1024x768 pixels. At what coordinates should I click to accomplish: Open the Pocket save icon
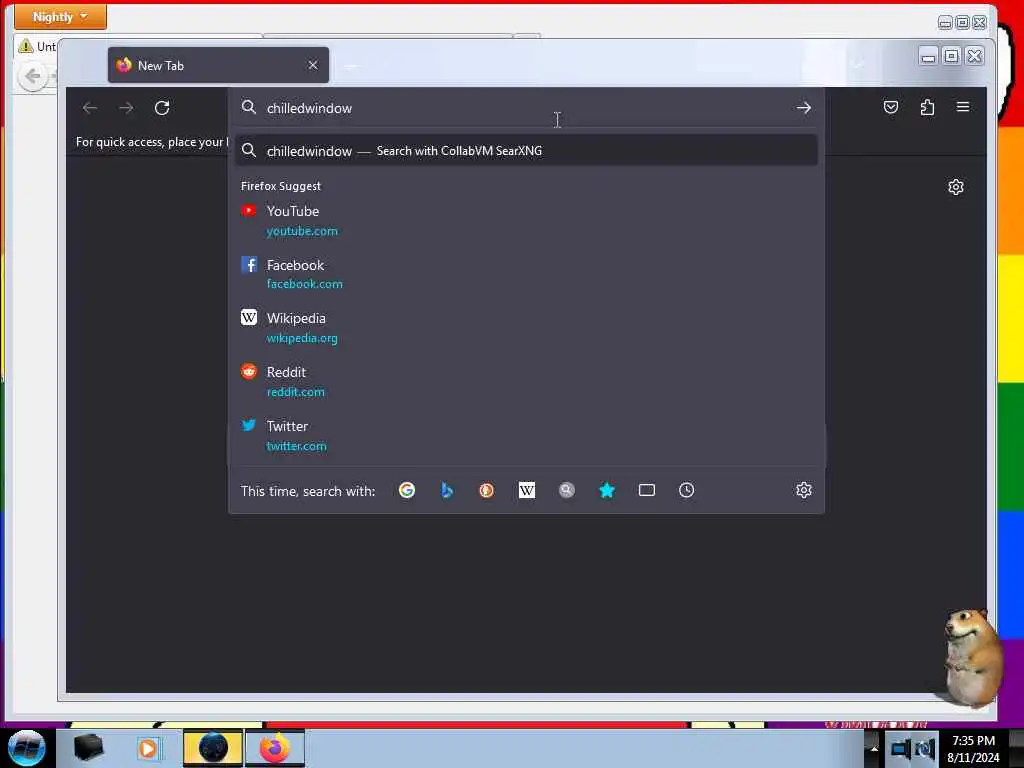(891, 107)
